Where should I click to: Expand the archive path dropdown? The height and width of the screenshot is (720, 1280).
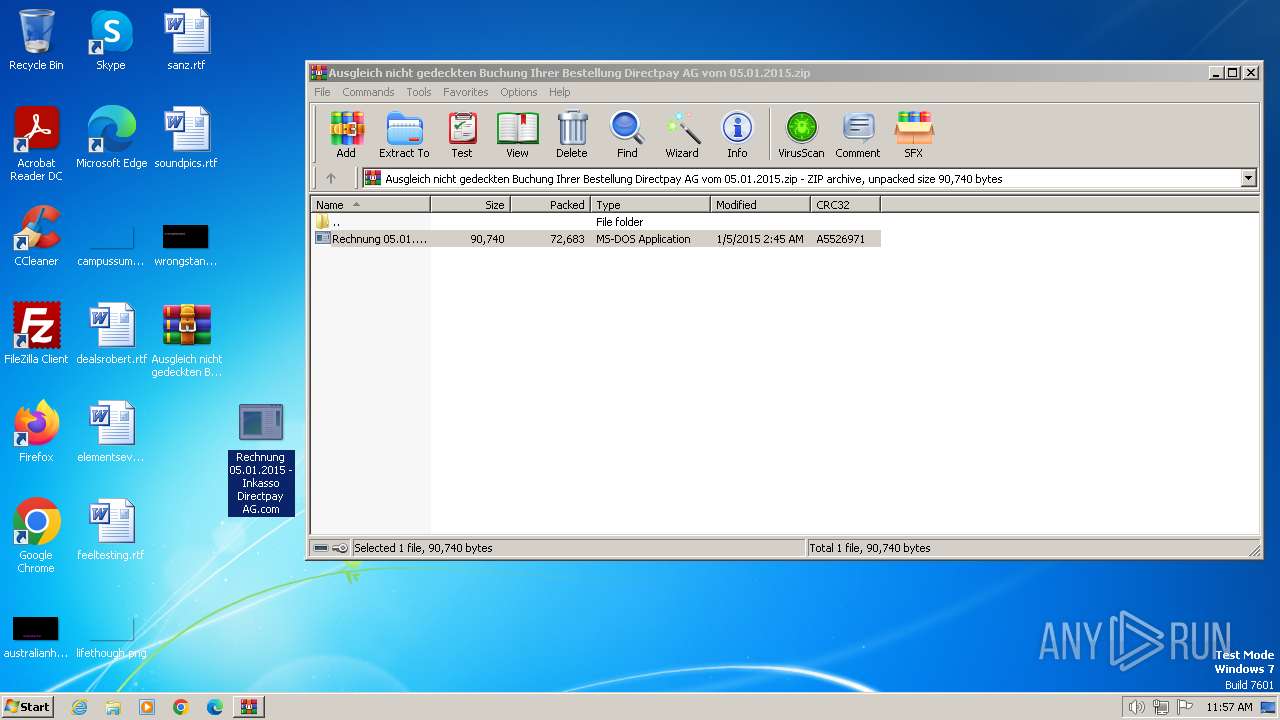click(x=1248, y=179)
